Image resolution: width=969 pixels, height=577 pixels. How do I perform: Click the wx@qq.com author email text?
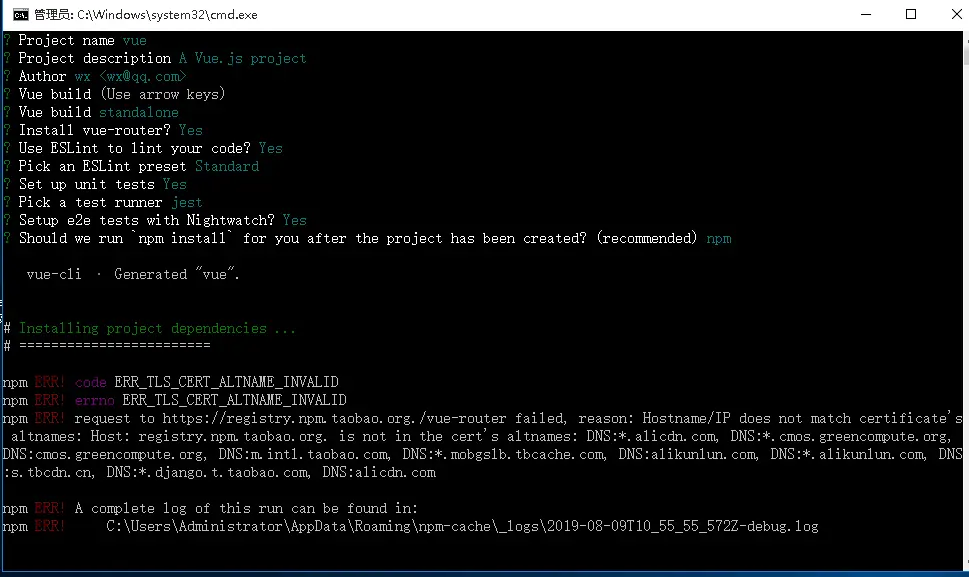(x=142, y=76)
